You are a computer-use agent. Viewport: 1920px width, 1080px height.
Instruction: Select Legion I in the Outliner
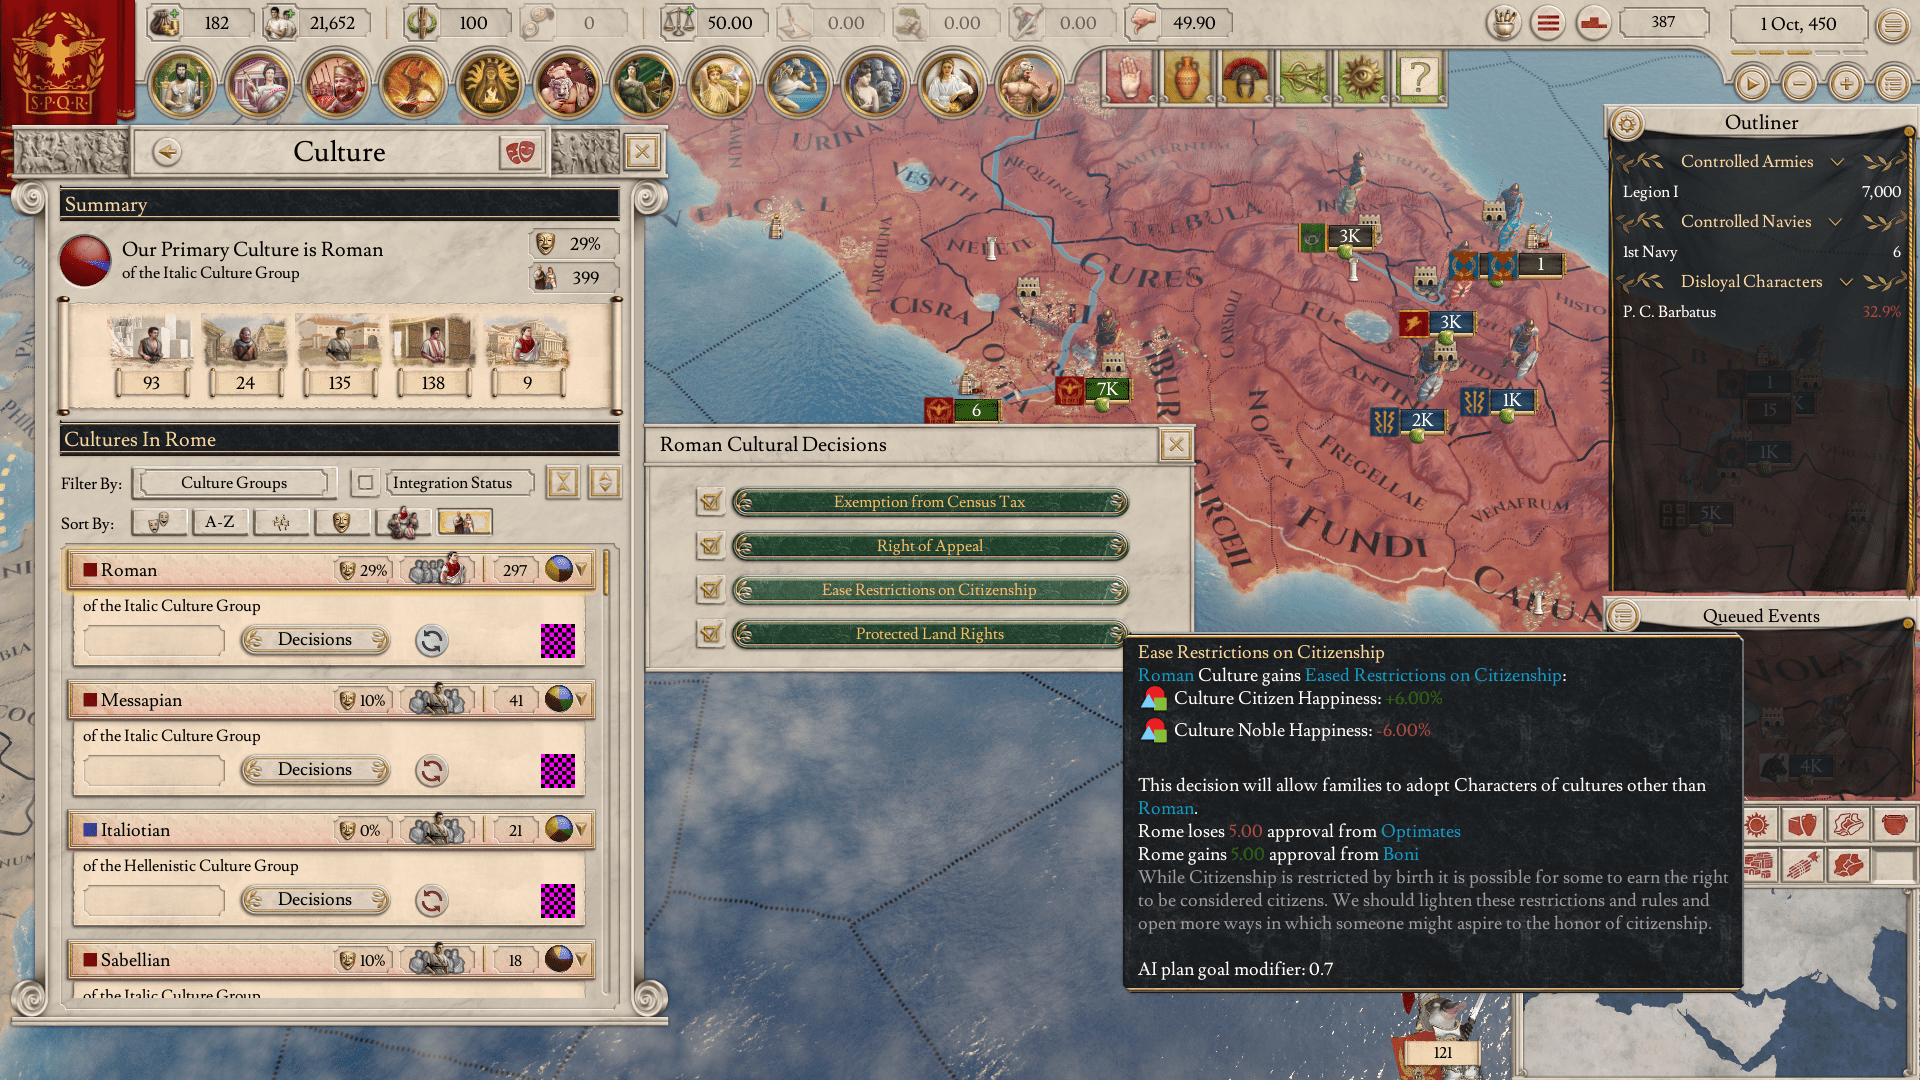coord(1761,192)
